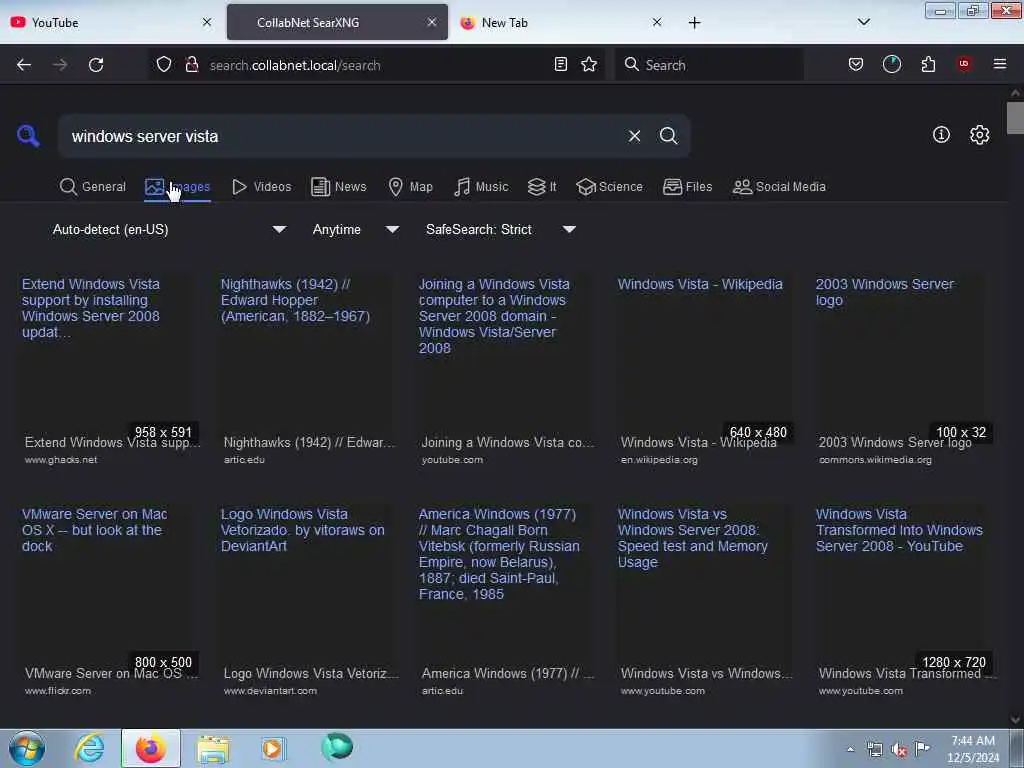Open the list all tabs chevron
Viewport: 1024px width, 768px height.
(863, 22)
